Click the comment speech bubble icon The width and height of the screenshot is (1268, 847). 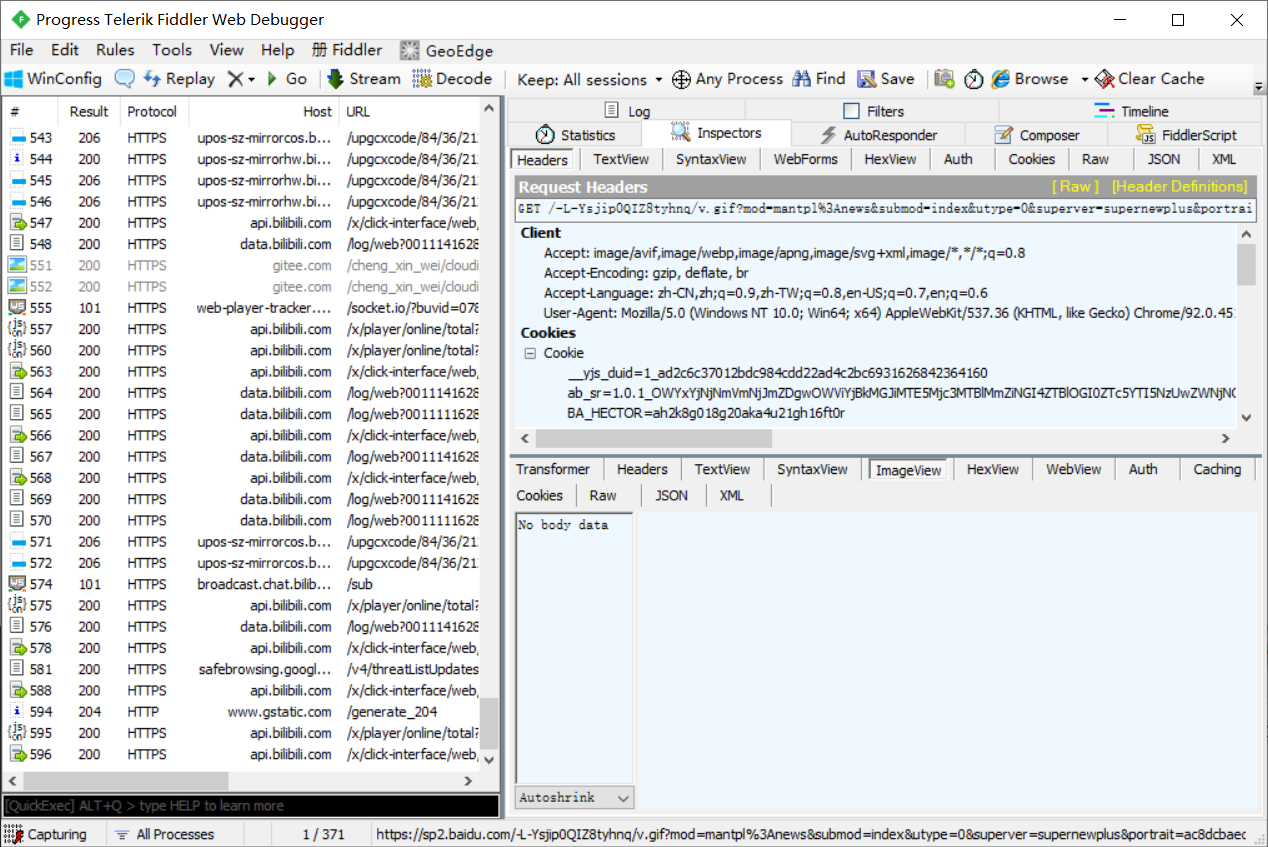125,79
